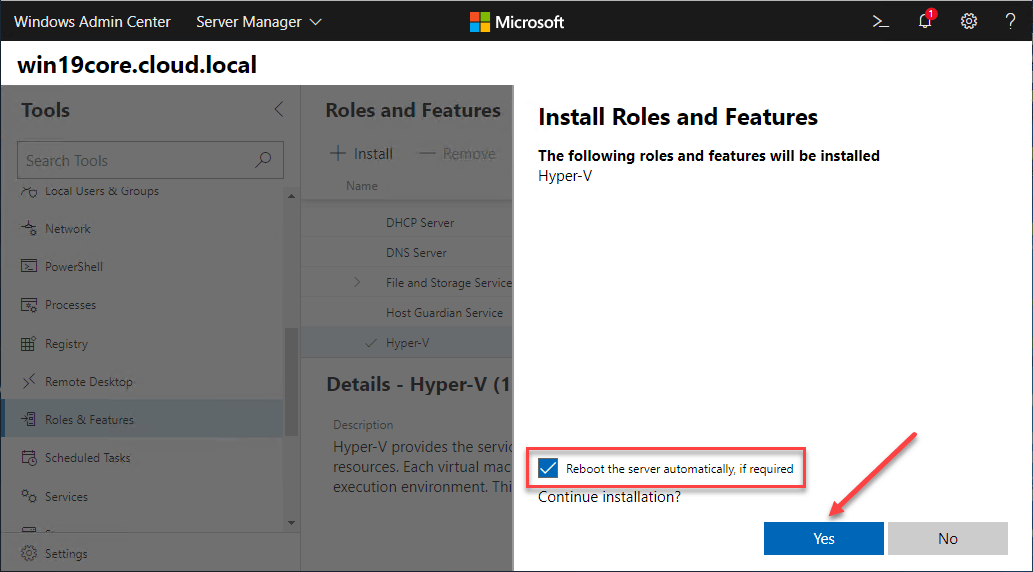Click the Network tool icon
The height and width of the screenshot is (572, 1033).
pyautogui.click(x=28, y=229)
